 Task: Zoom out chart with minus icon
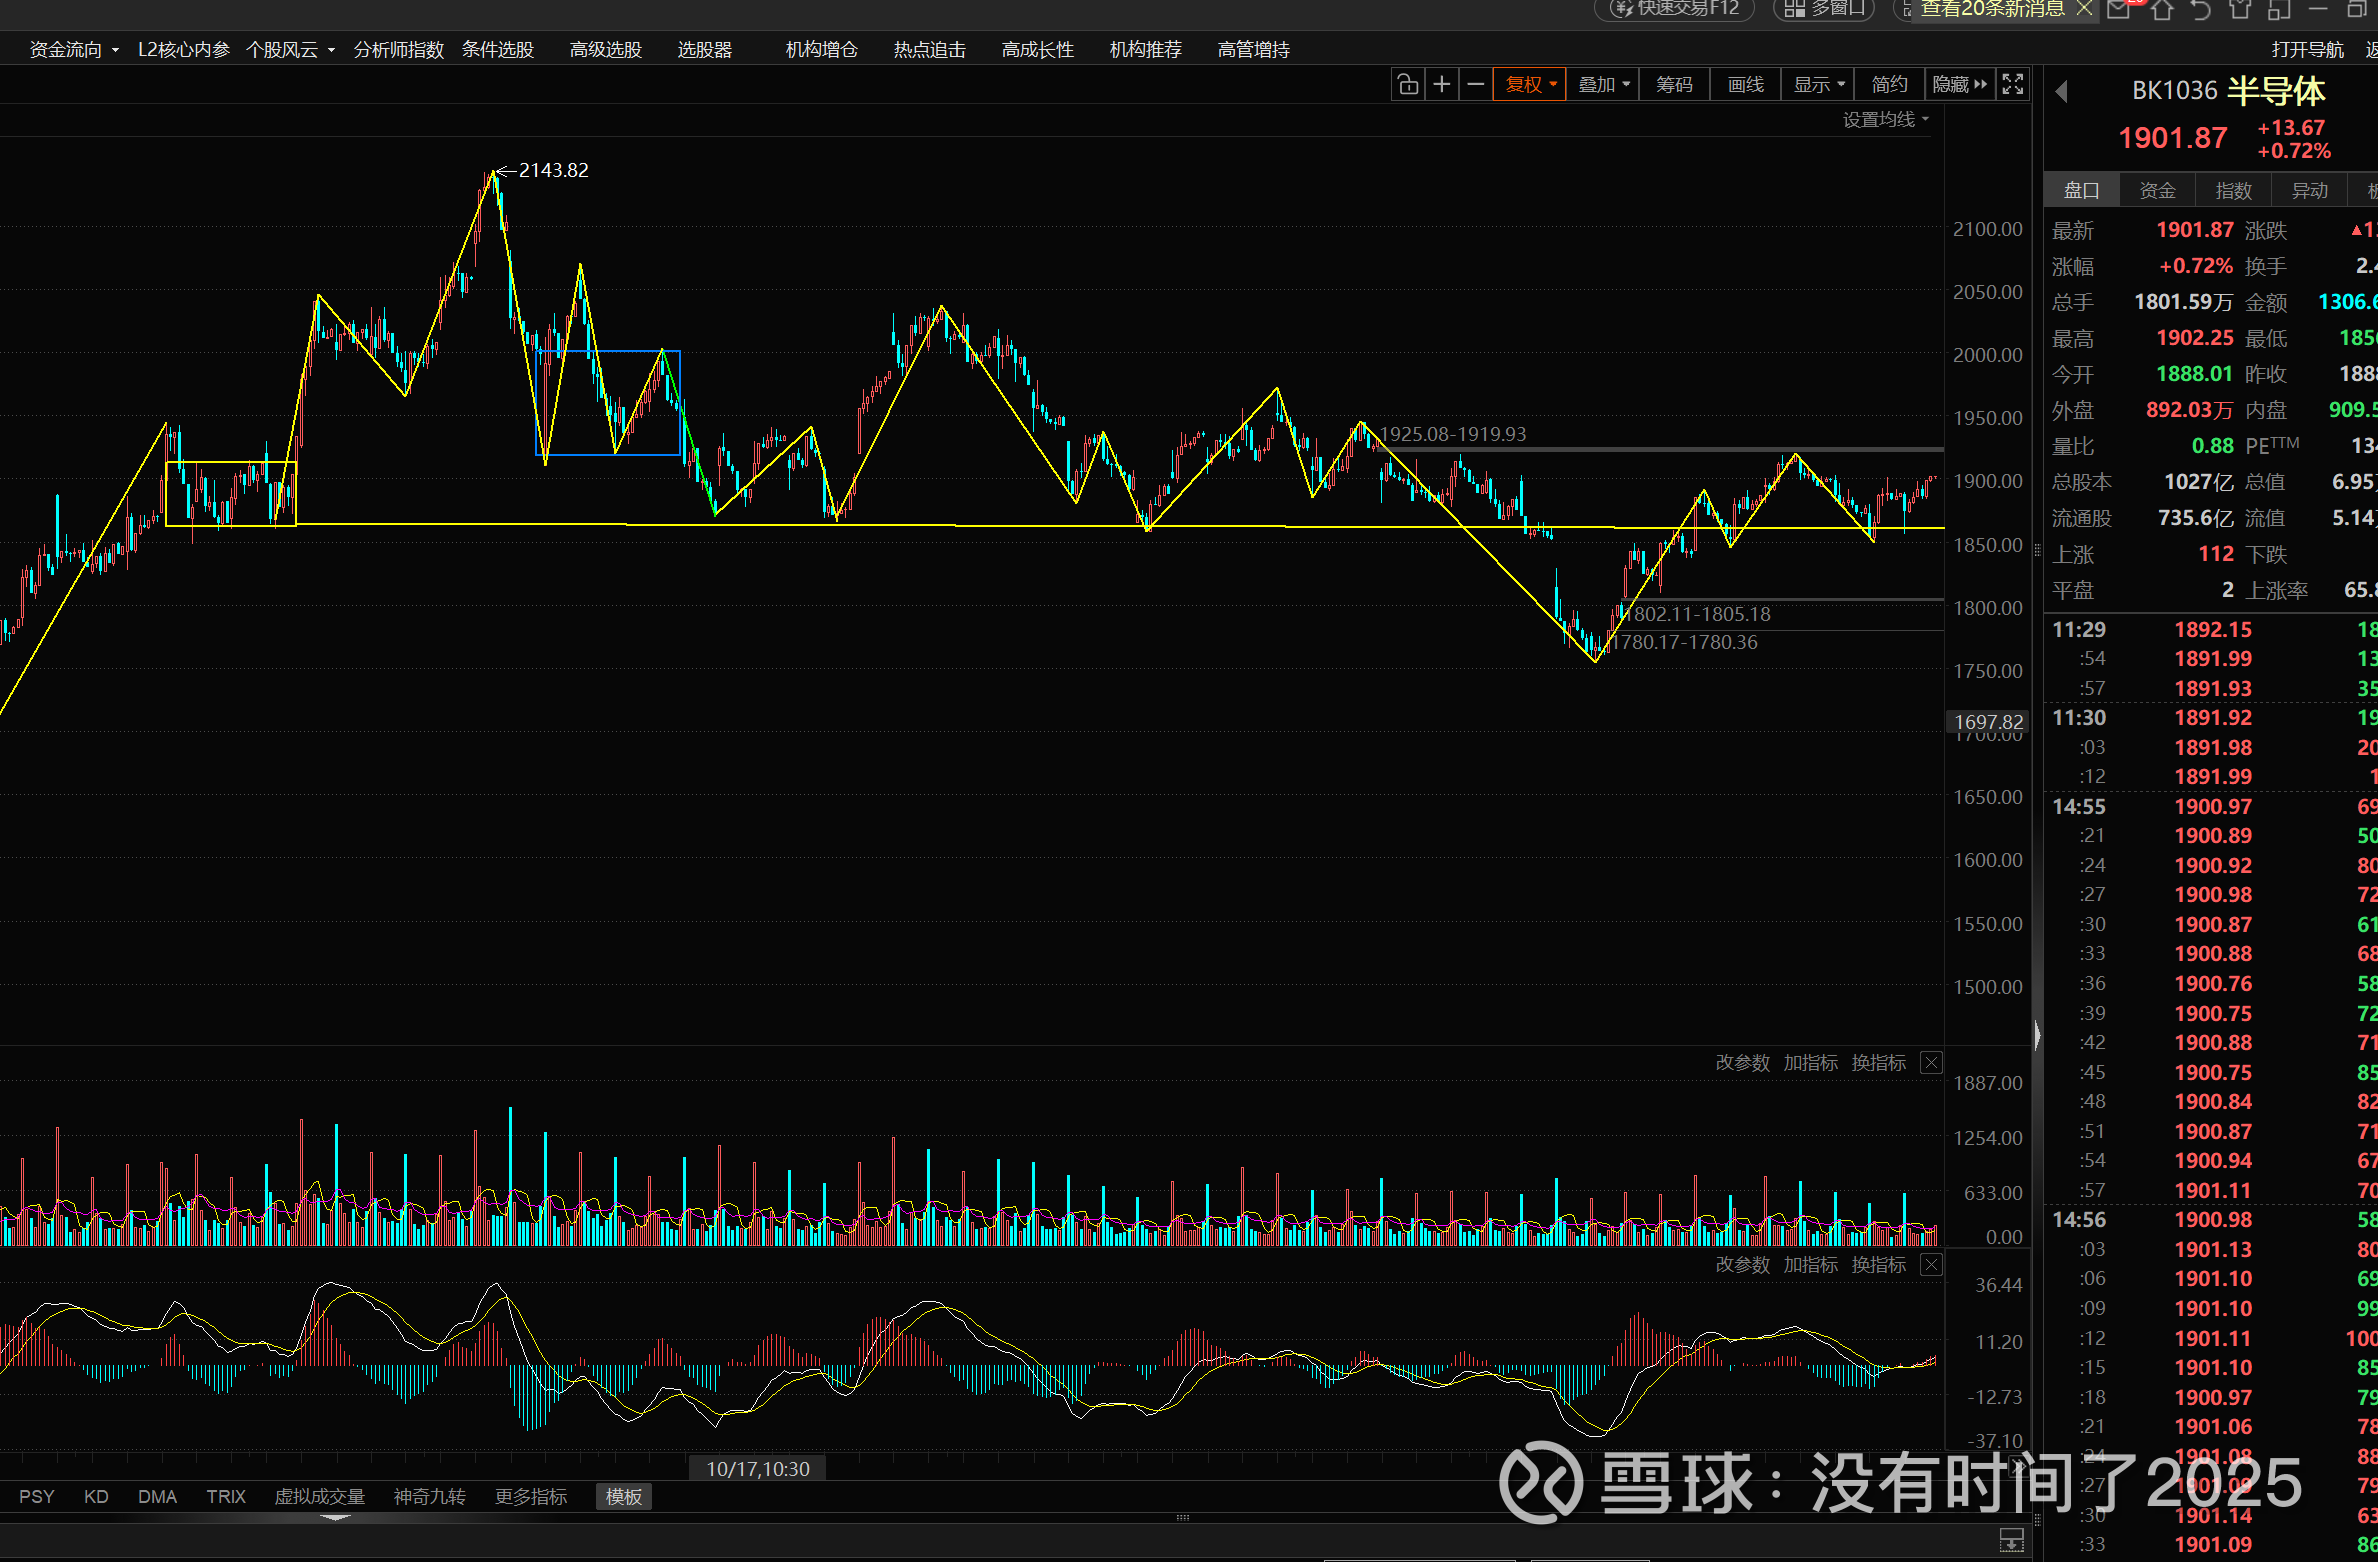1475,85
